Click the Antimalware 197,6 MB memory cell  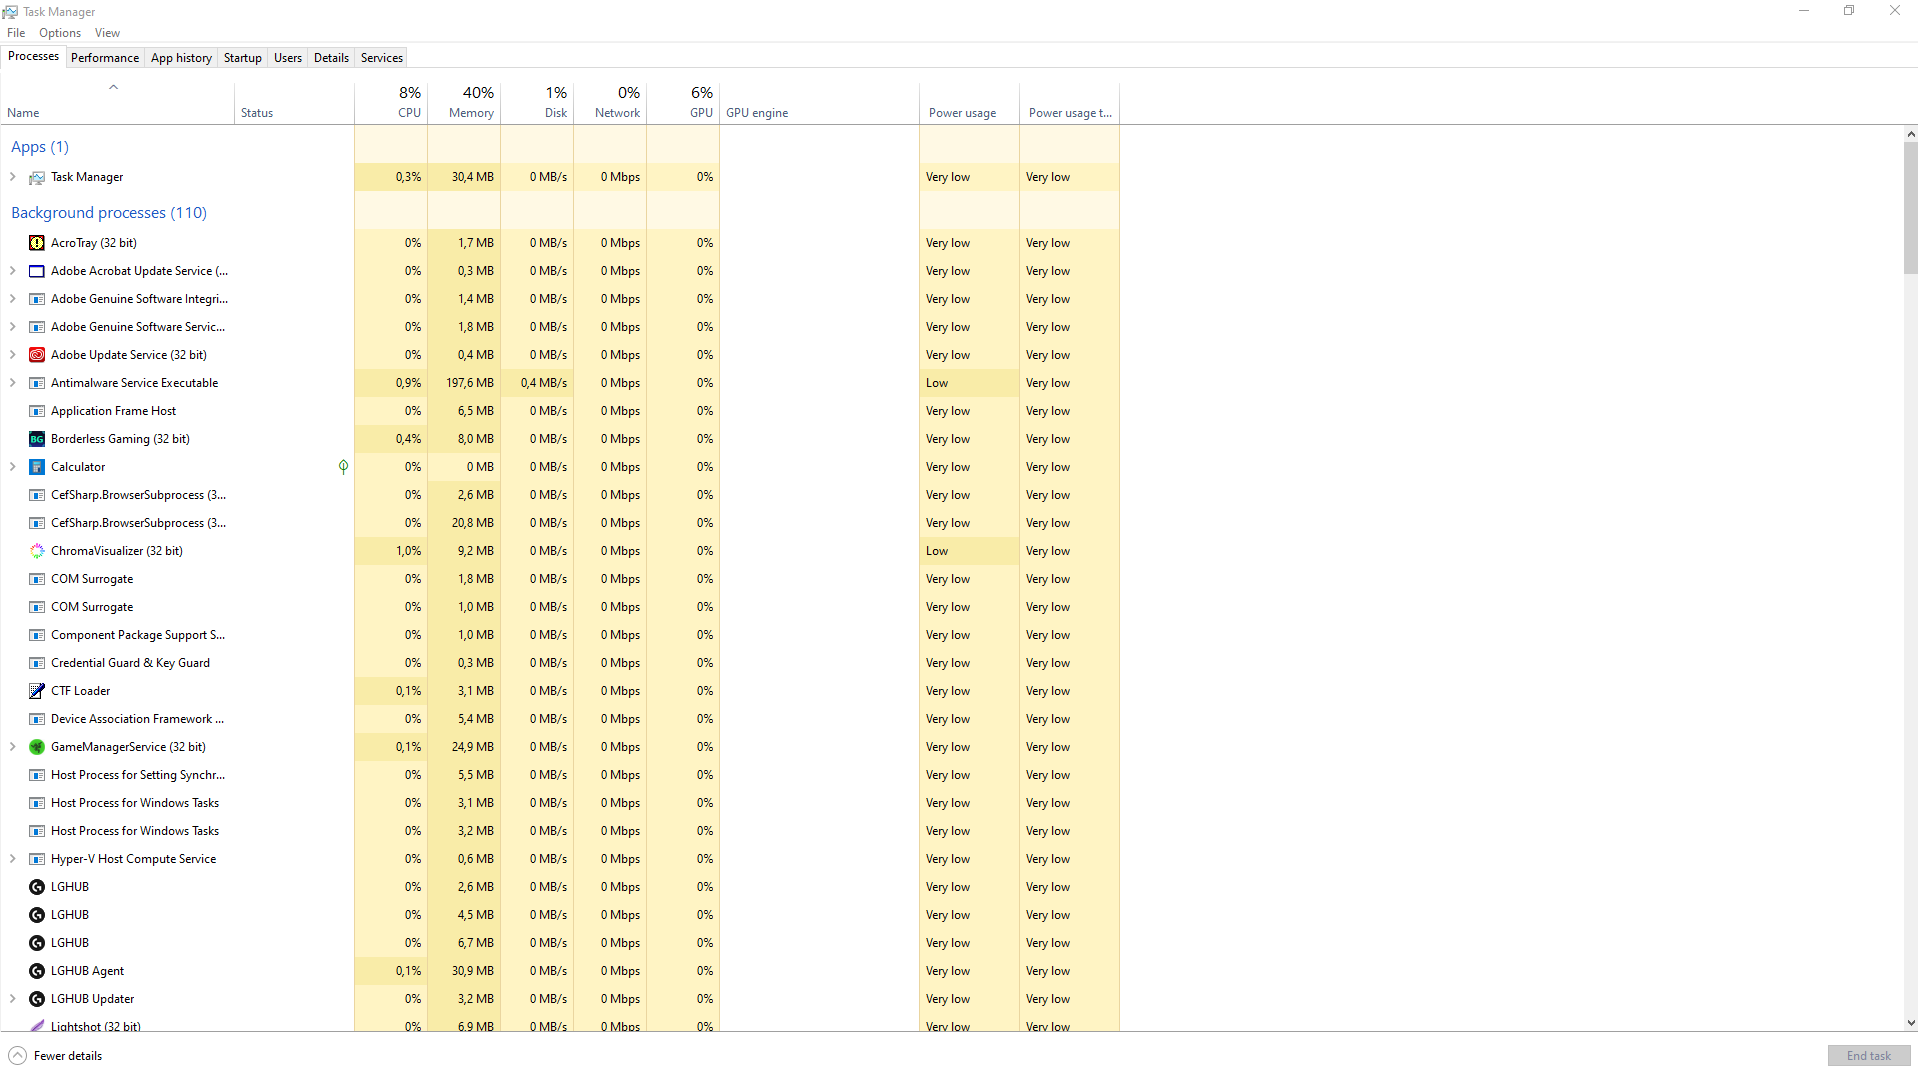point(464,383)
